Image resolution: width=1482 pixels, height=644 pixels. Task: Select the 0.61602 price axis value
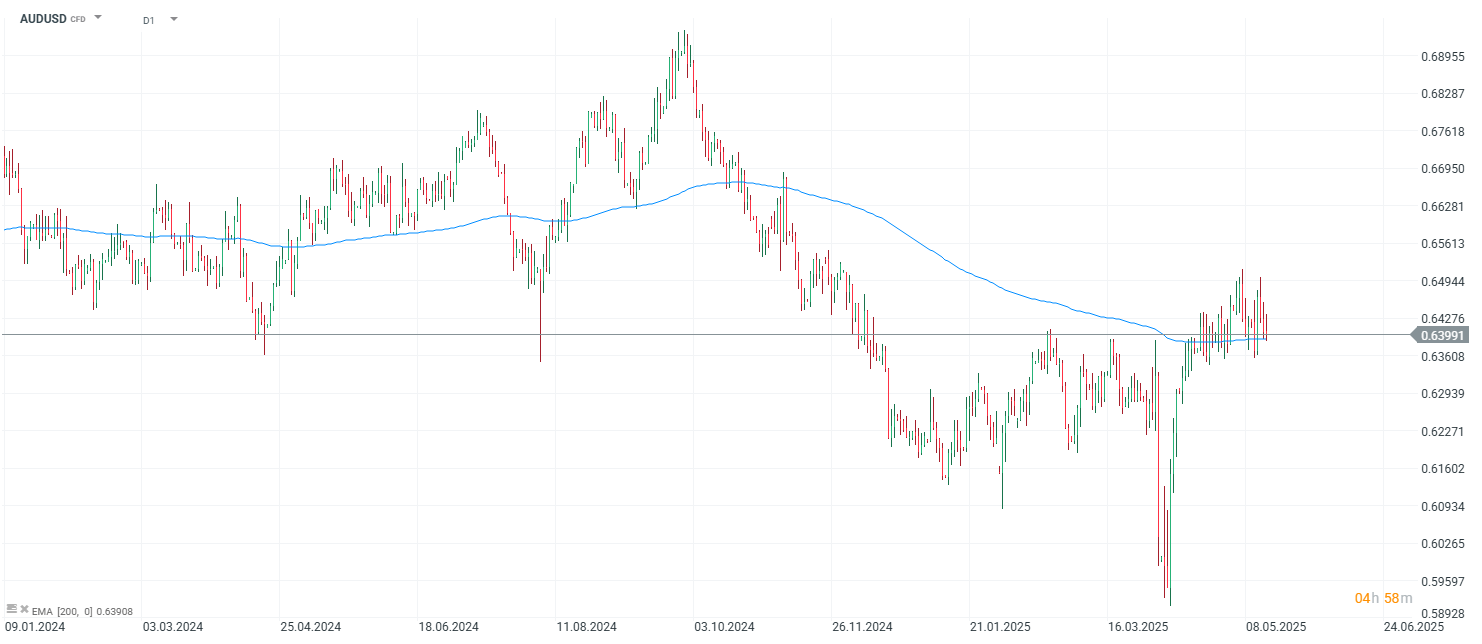1442,469
